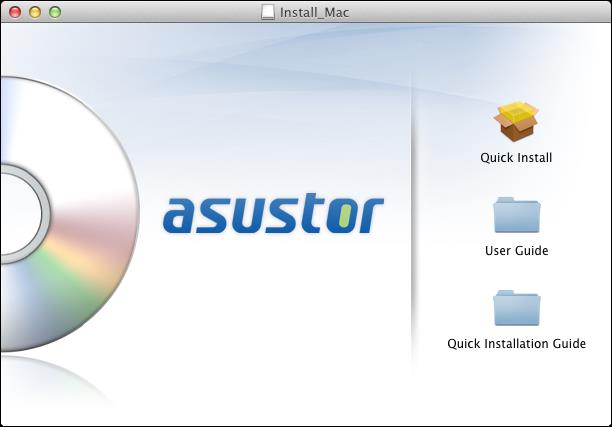Select the User Guide text label
Screen dimensions: 612x427
pyautogui.click(x=516, y=251)
